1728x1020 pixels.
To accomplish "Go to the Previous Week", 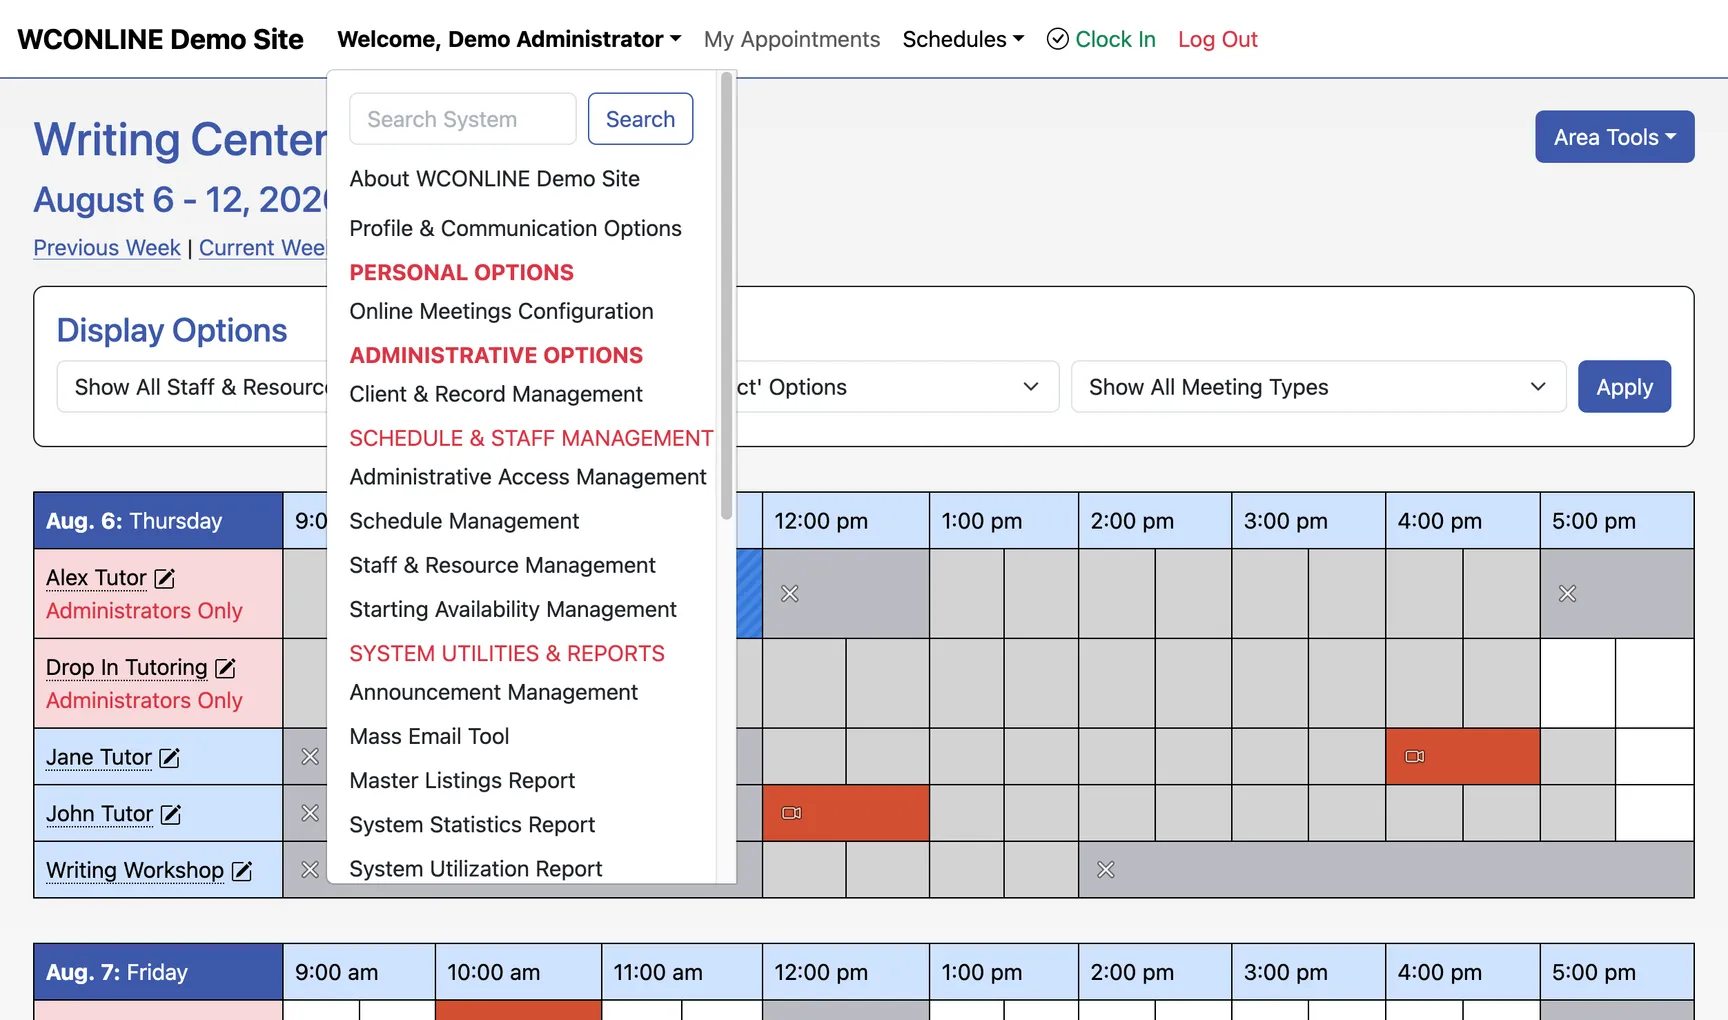I will click(x=107, y=248).
